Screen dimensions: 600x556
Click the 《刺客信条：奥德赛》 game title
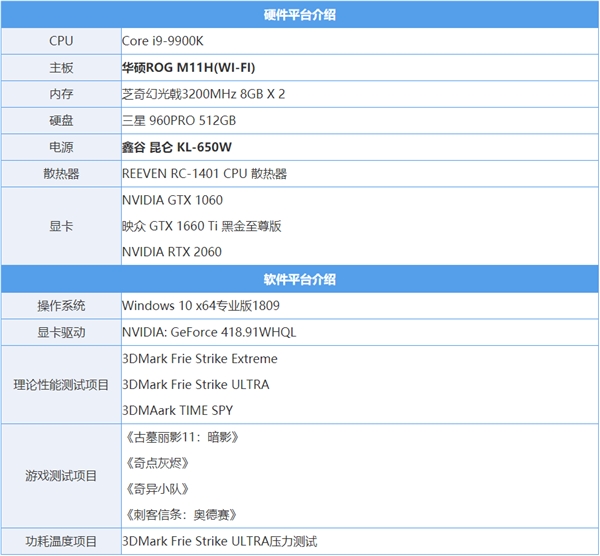(182, 515)
